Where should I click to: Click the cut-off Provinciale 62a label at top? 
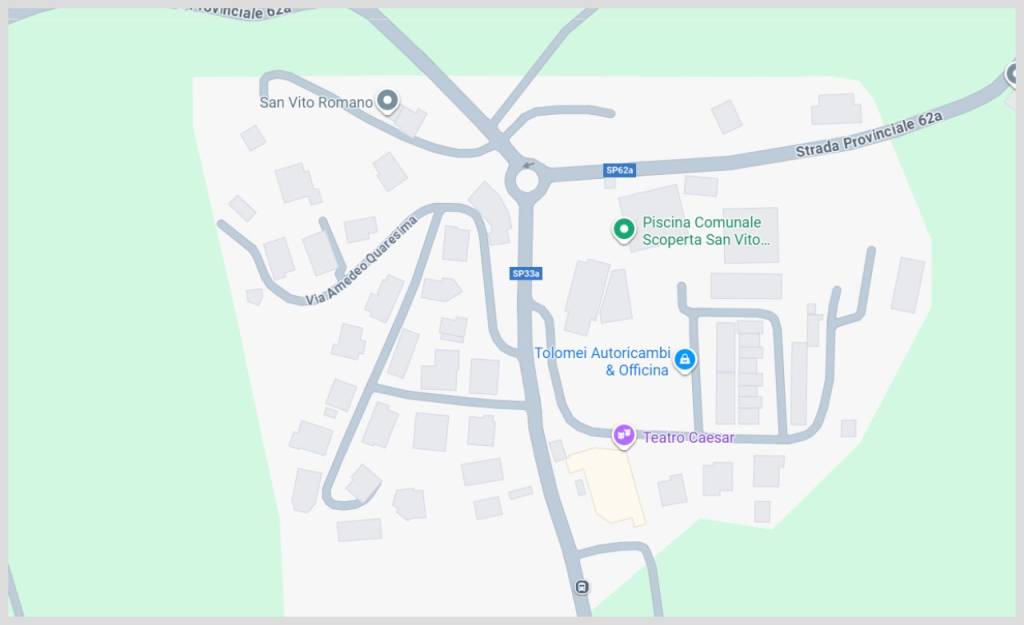click(240, 12)
